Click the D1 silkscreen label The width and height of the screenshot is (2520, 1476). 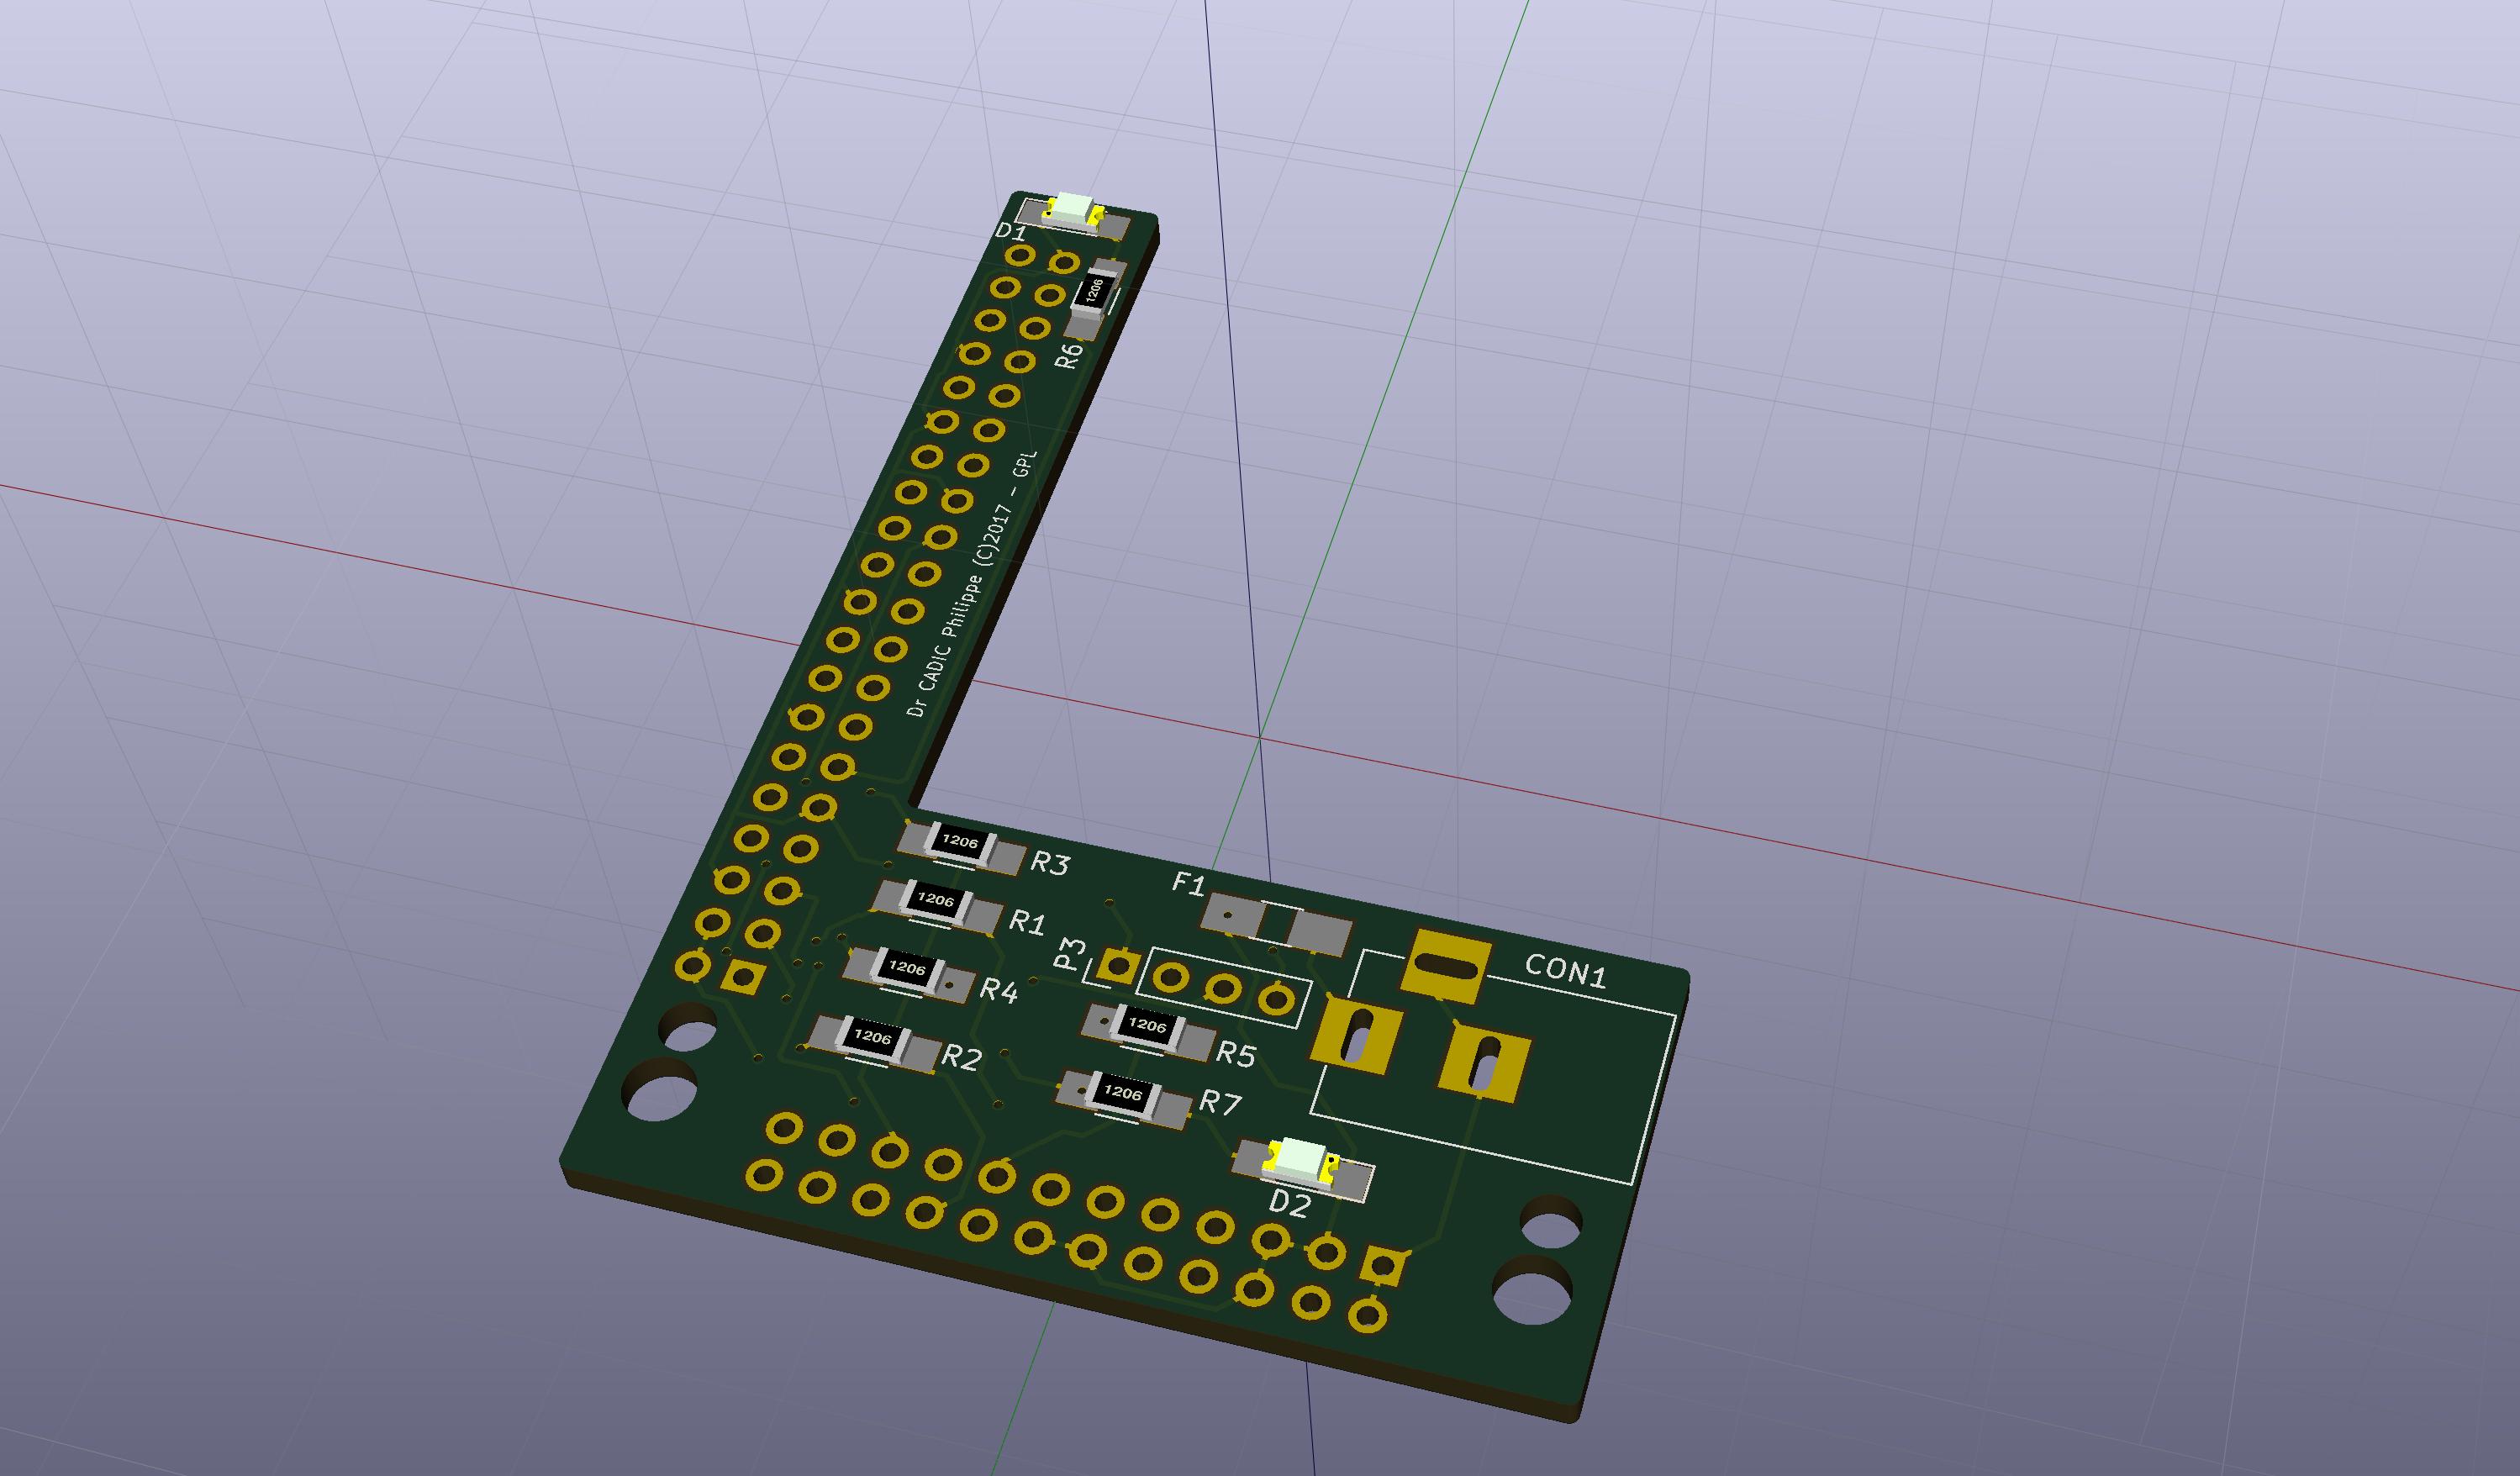pyautogui.click(x=1011, y=232)
